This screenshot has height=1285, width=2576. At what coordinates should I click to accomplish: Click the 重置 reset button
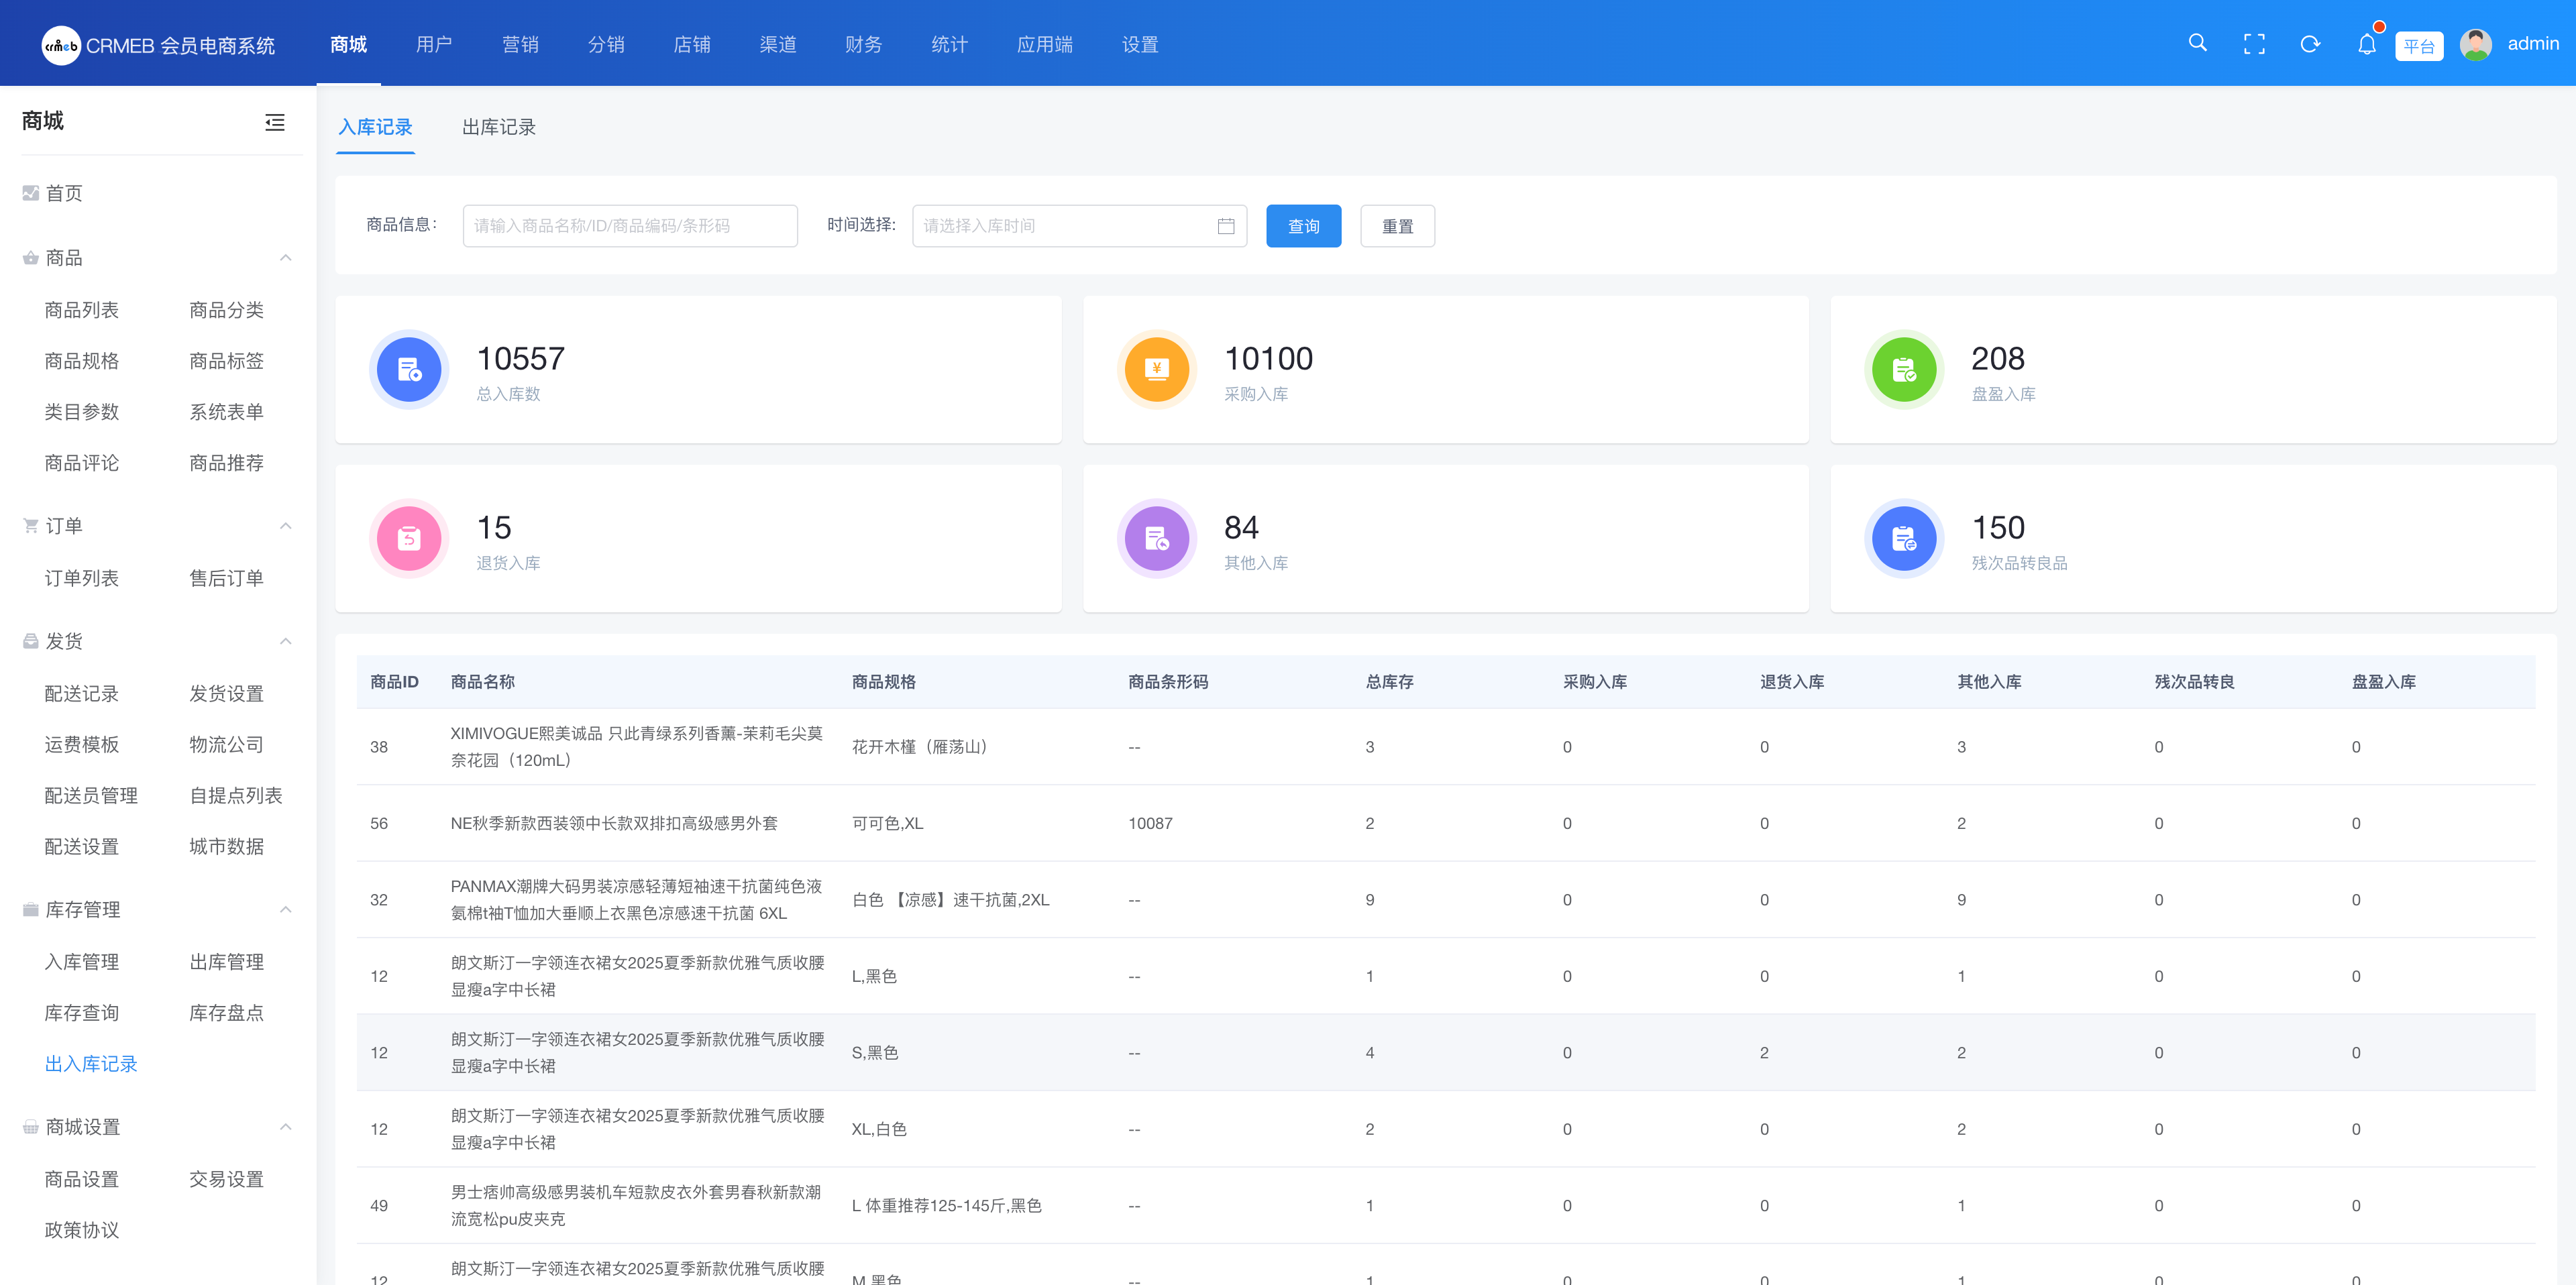click(1397, 226)
